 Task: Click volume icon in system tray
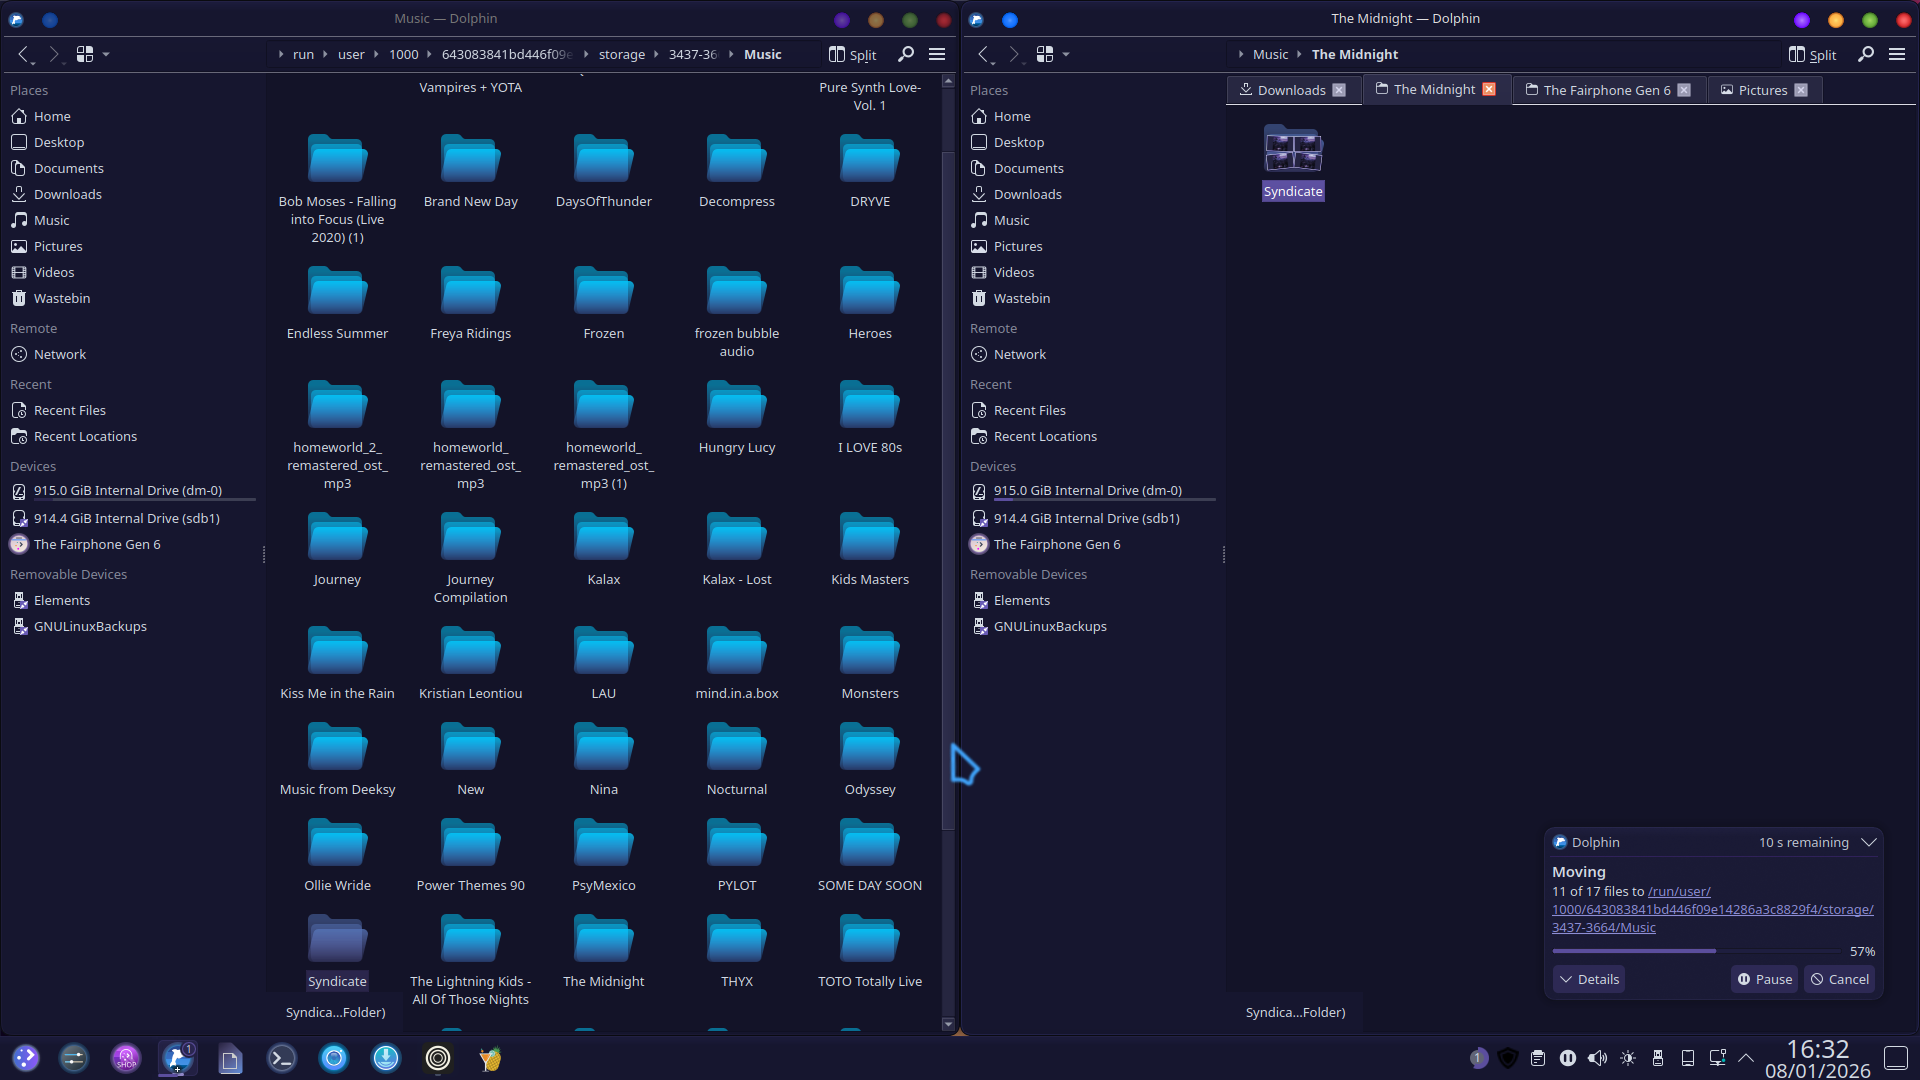tap(1597, 1058)
